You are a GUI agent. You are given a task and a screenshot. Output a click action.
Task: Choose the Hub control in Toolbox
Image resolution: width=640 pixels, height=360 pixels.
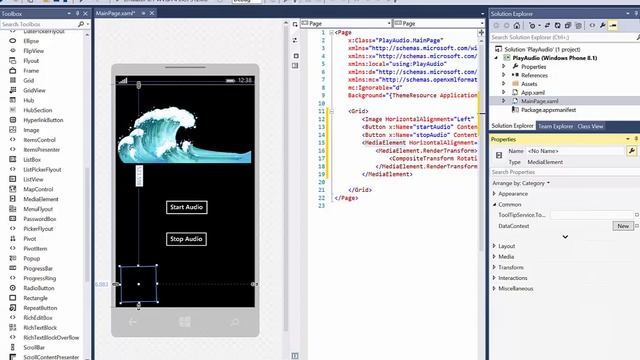(29, 100)
